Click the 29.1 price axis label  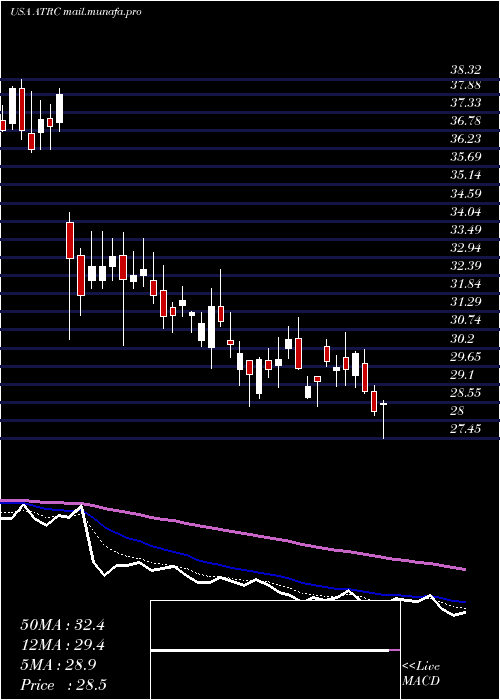(x=461, y=375)
